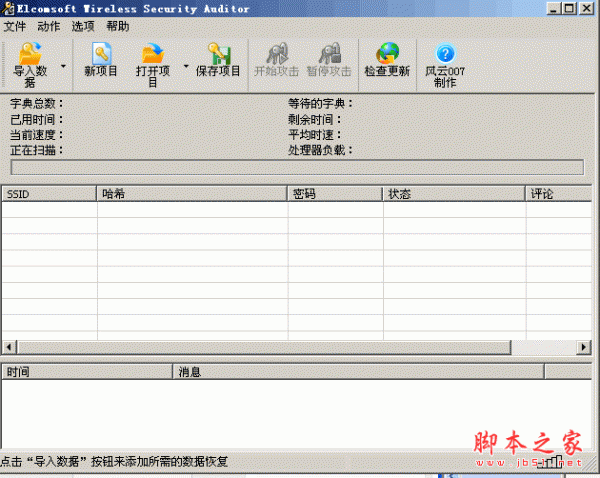Viewport: 600px width, 478px height.
Task: Maximize the Wireless Security Auditor window
Action: tap(569, 8)
